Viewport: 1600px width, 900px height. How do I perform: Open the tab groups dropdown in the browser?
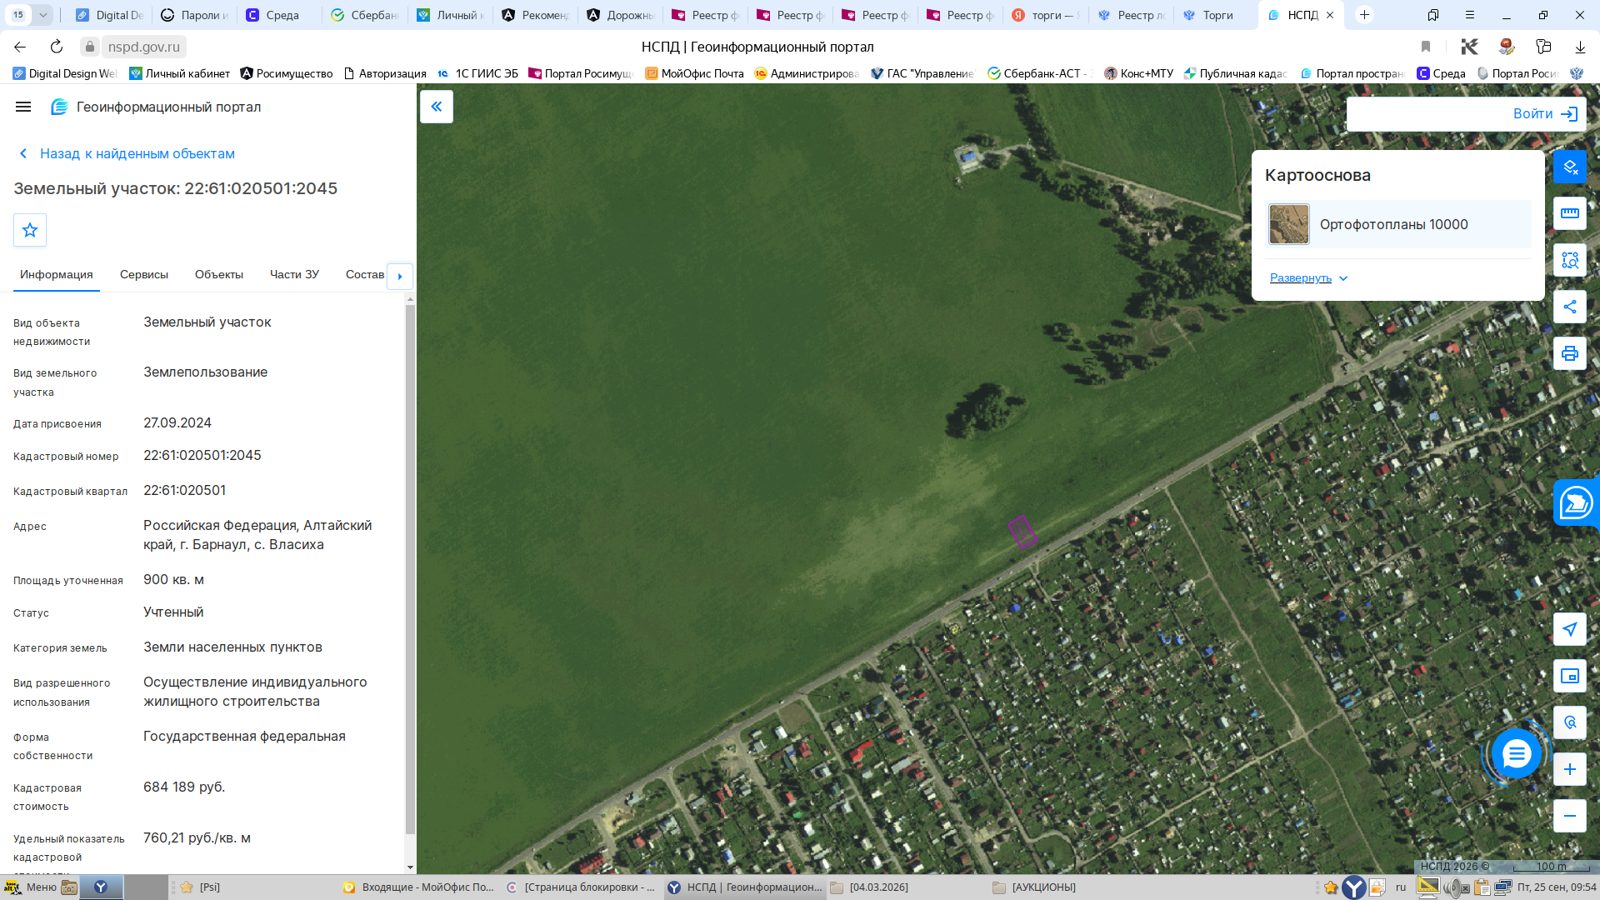[x=43, y=15]
